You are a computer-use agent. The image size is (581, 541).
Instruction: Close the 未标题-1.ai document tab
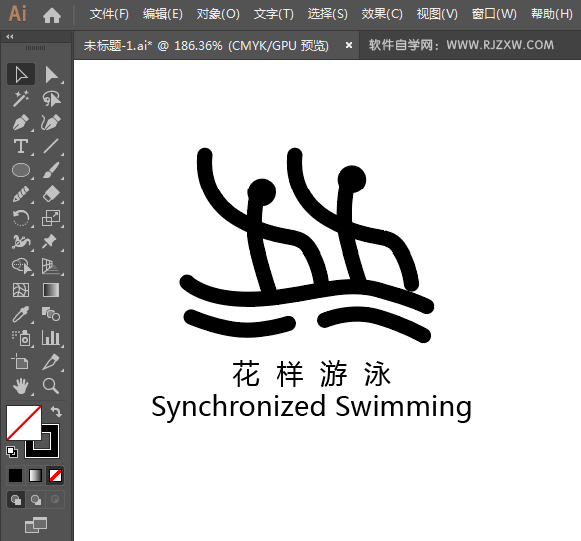349,45
